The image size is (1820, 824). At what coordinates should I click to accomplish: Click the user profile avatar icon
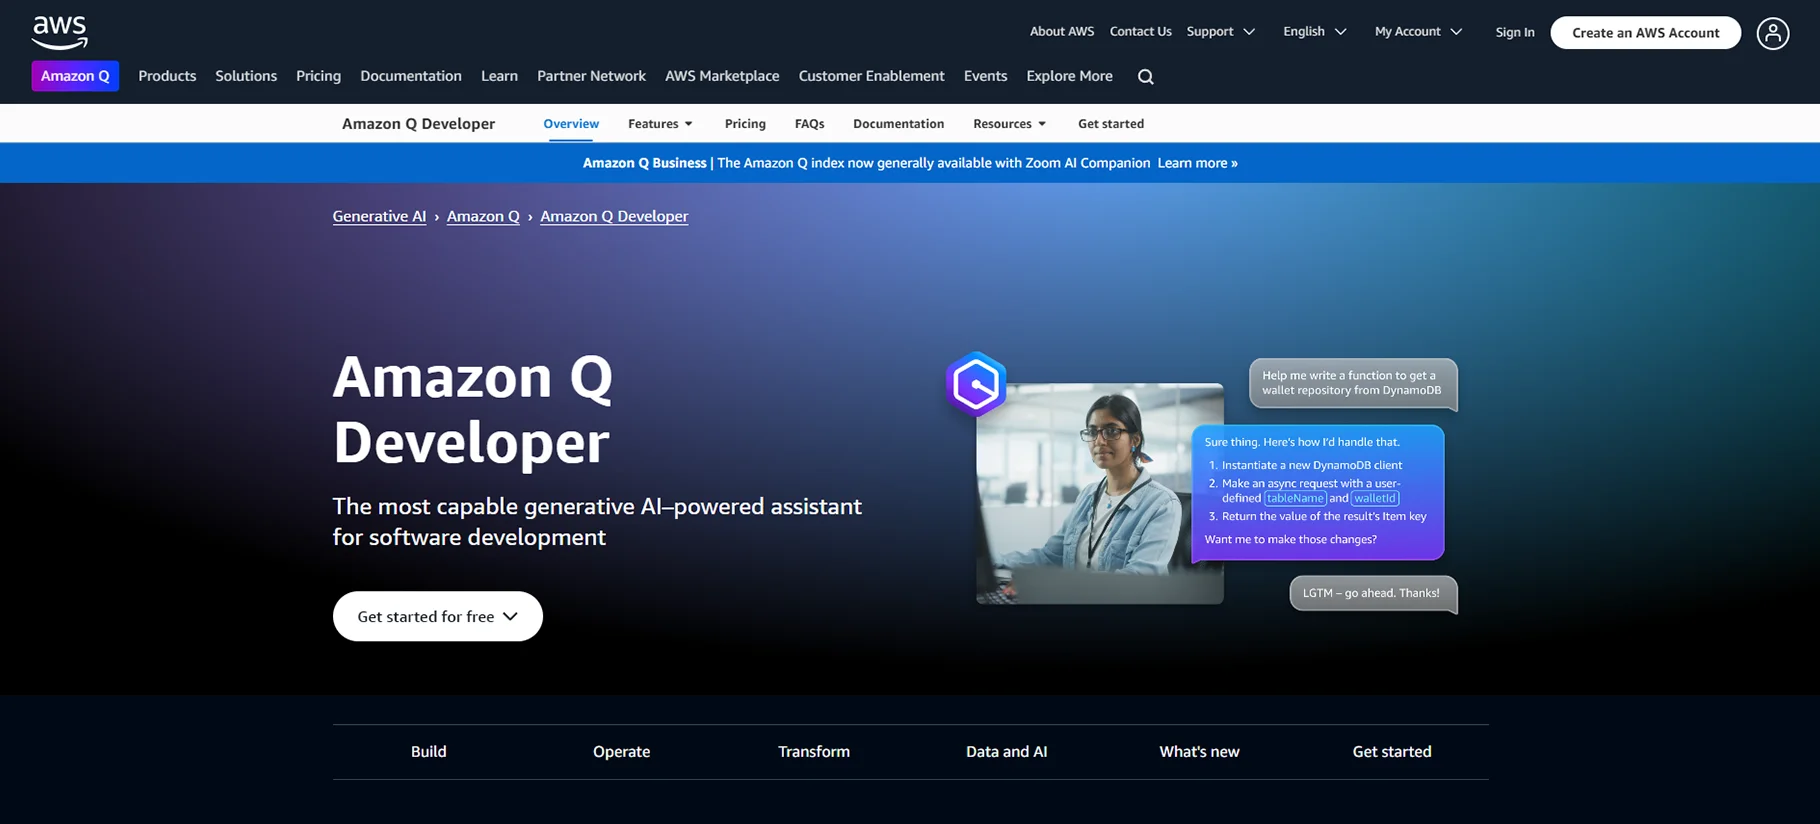(1773, 33)
